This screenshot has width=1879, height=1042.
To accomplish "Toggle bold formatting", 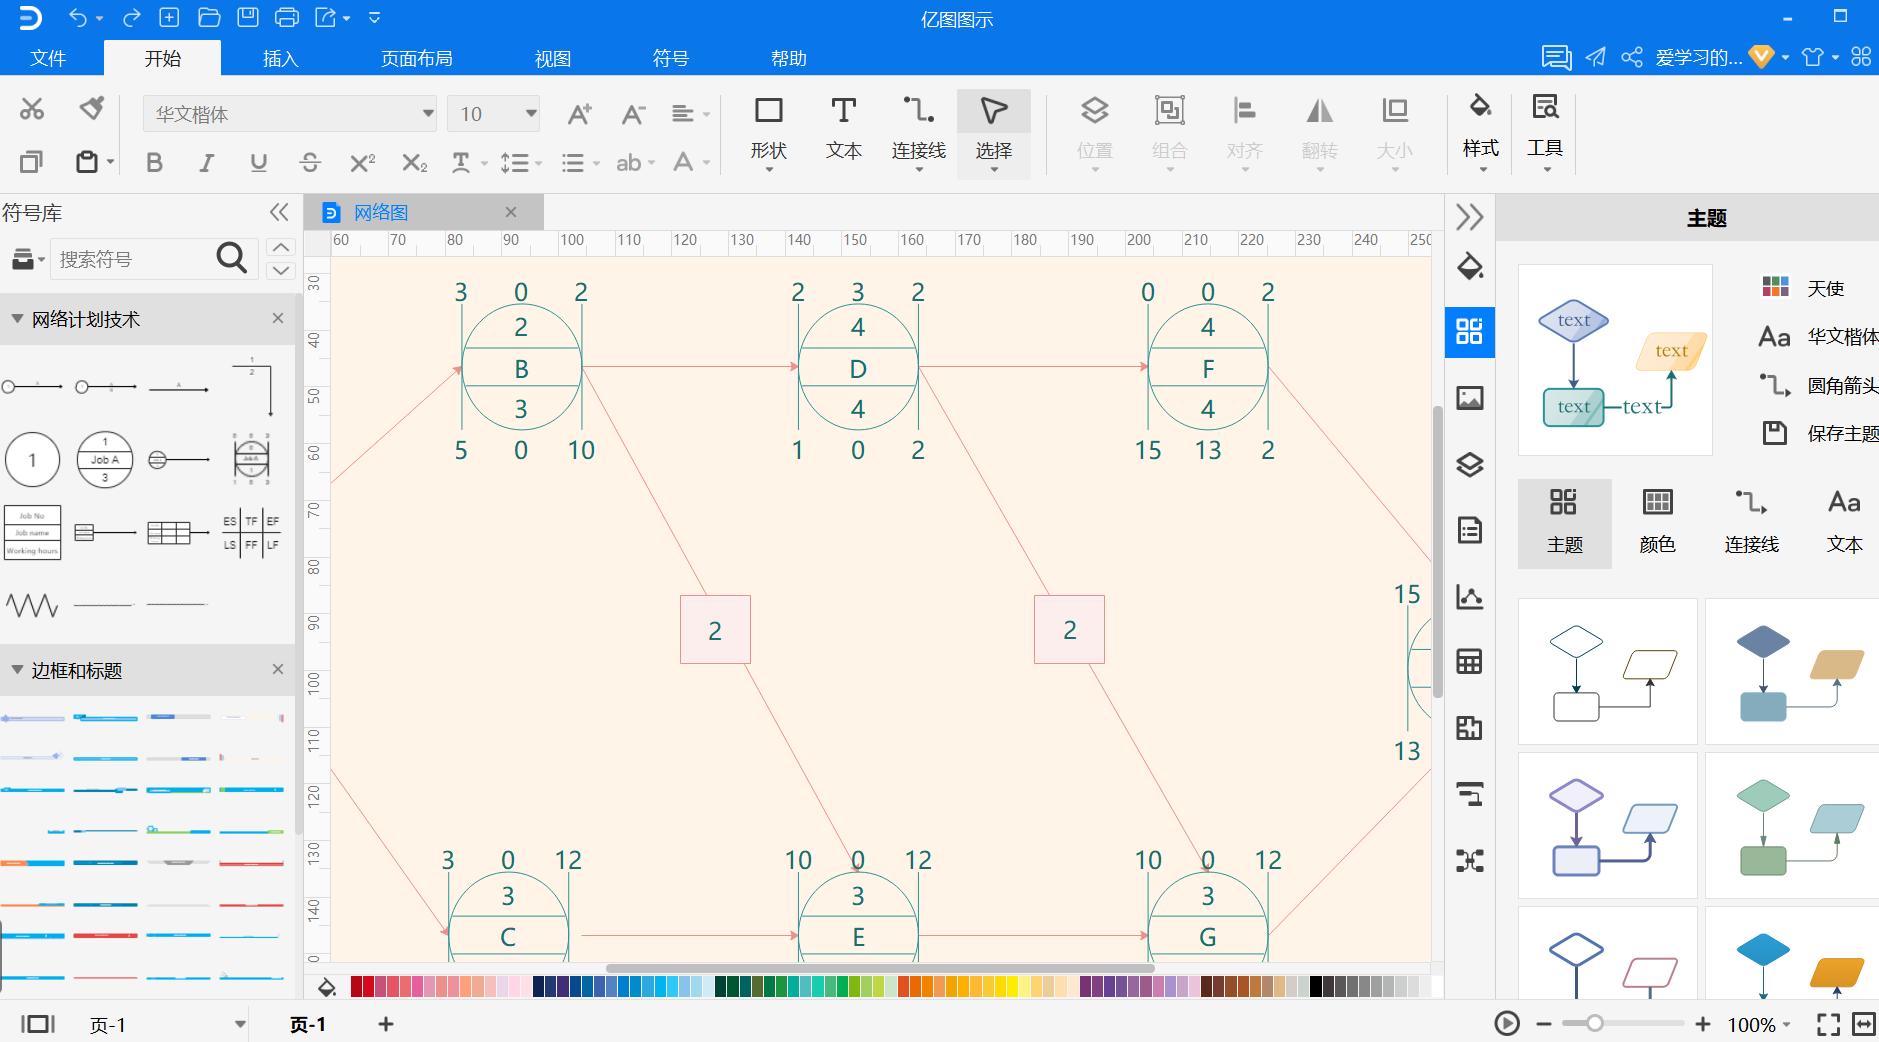I will click(x=154, y=162).
